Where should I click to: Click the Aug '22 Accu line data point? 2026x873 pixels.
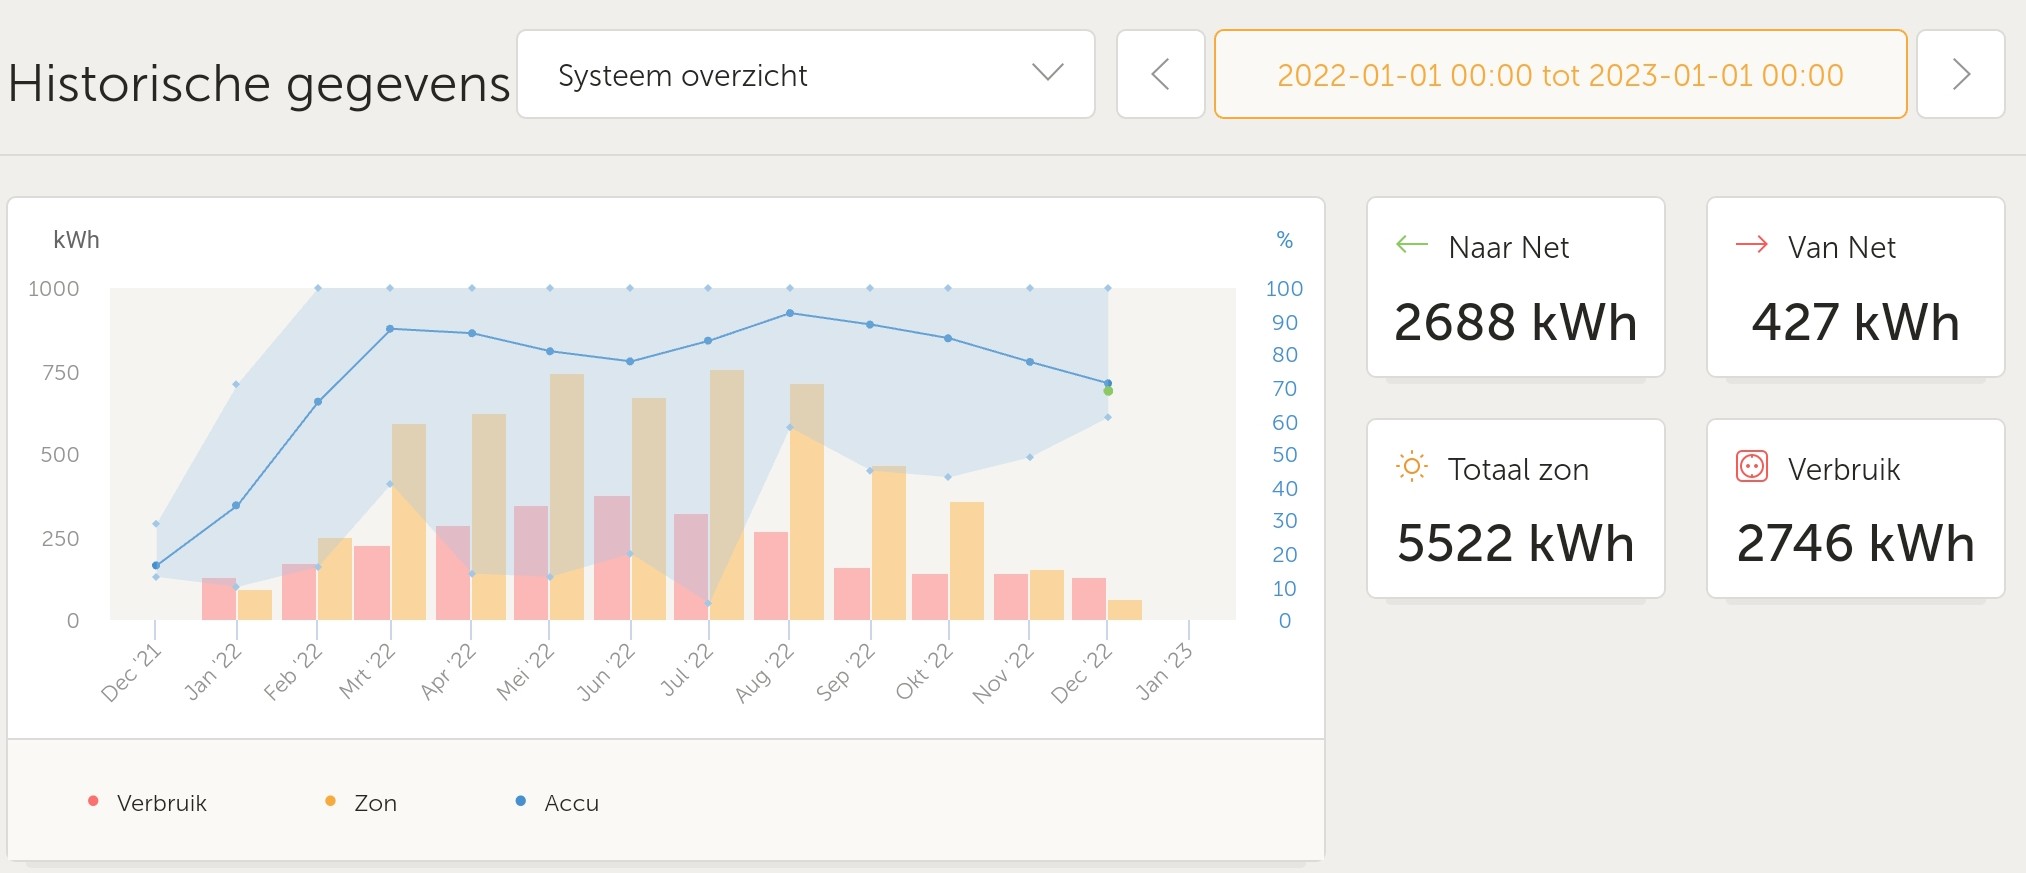click(790, 313)
